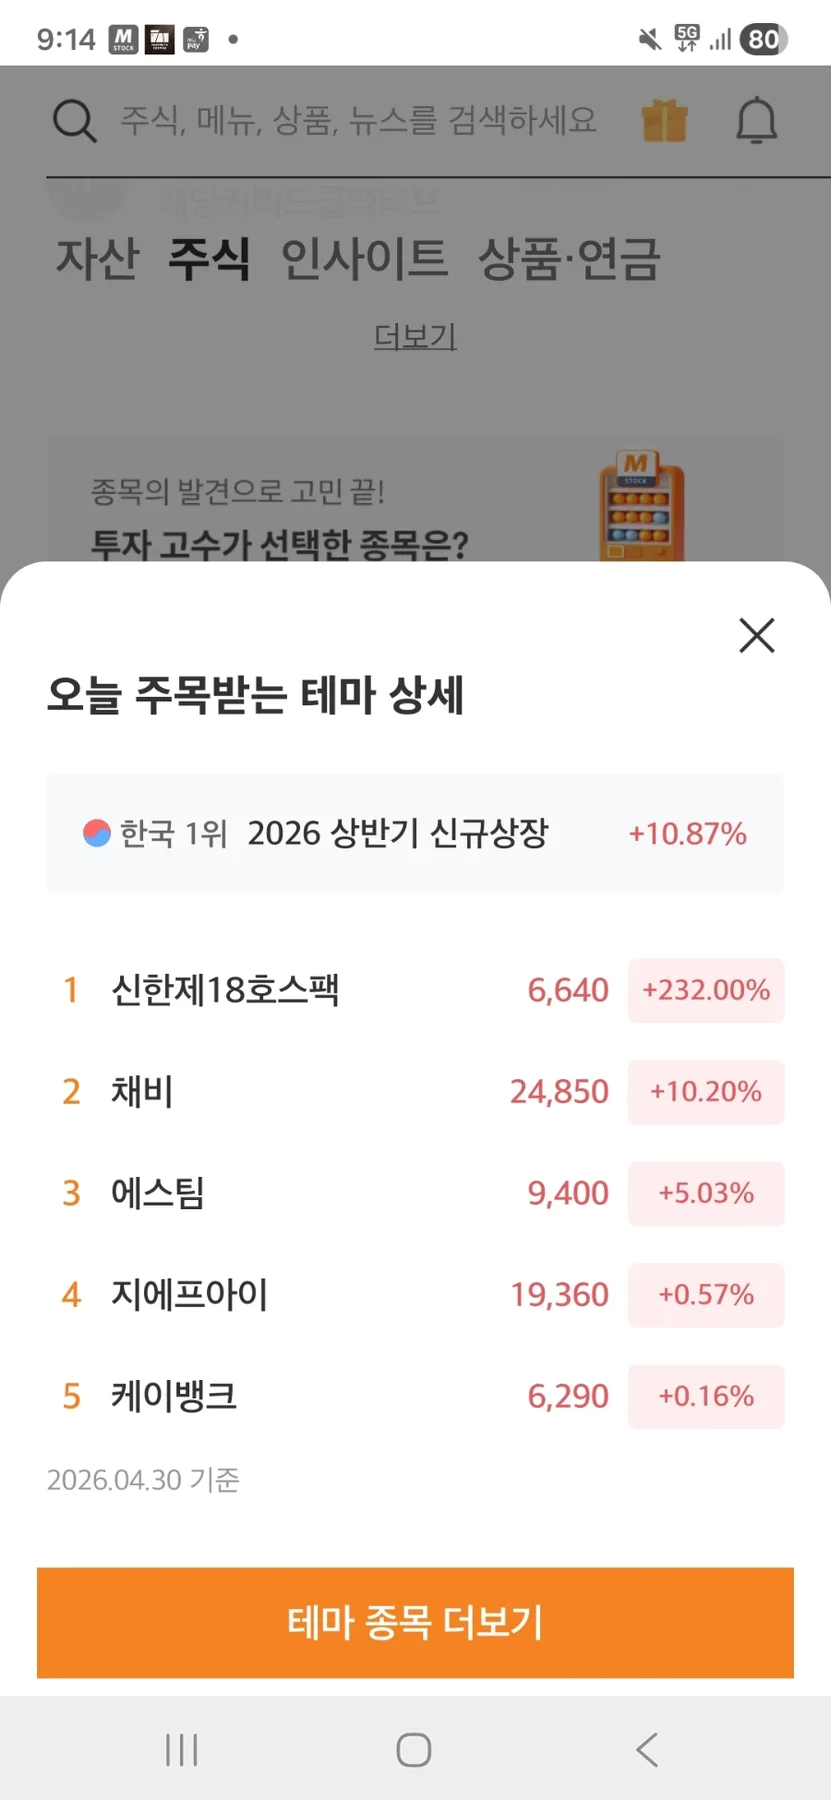Viewport: 831px width, 1800px height.
Task: Tap the Korea flag icon in theme banner
Action: [x=97, y=833]
